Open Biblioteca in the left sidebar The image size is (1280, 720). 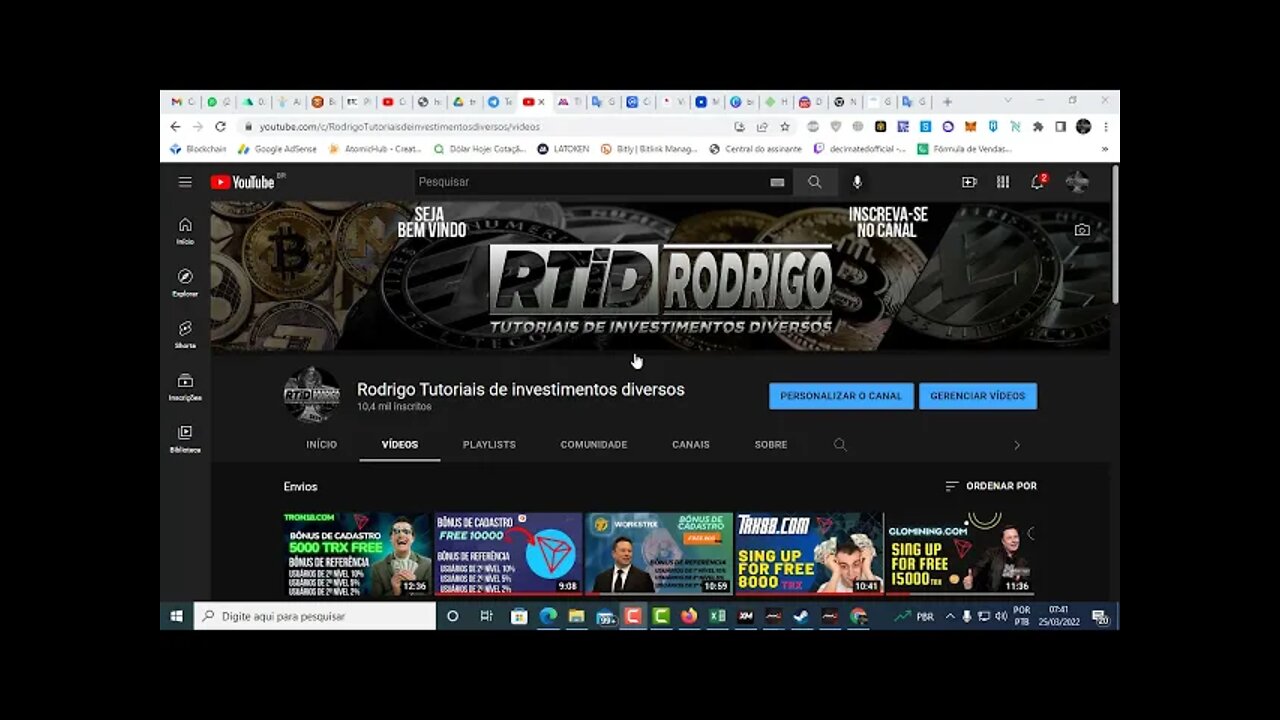(185, 439)
